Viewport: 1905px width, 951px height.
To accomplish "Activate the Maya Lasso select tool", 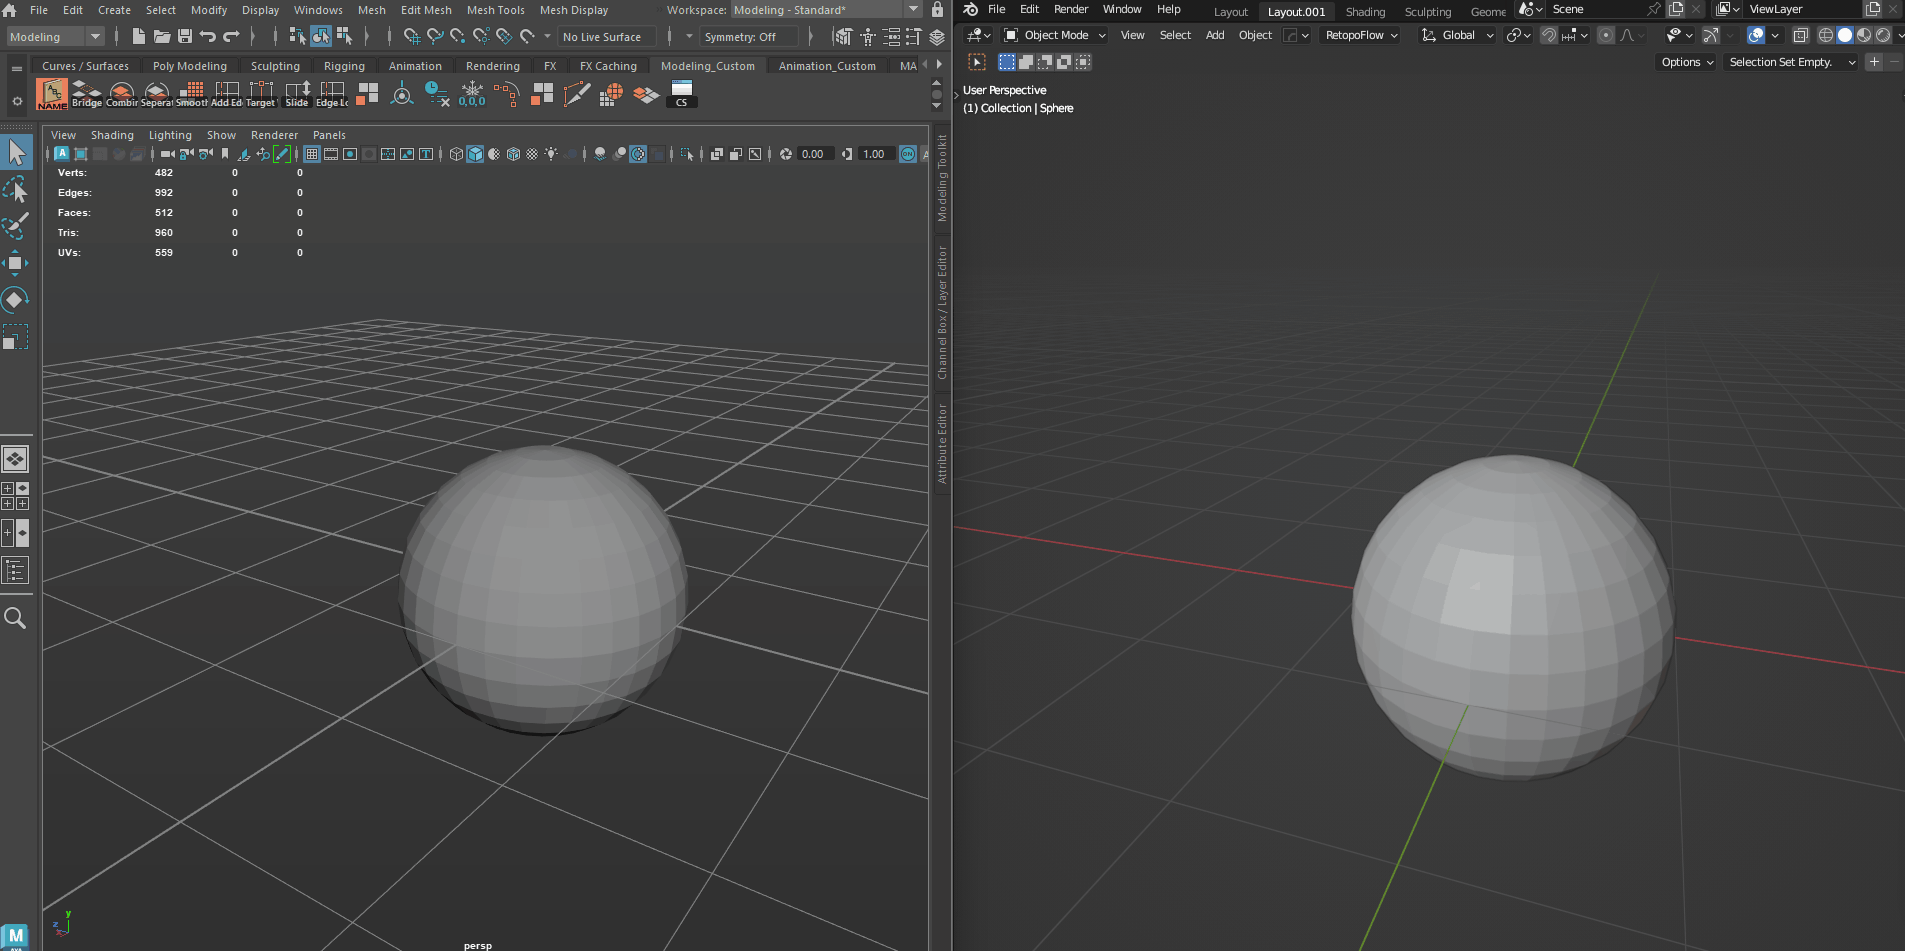I will (x=16, y=189).
